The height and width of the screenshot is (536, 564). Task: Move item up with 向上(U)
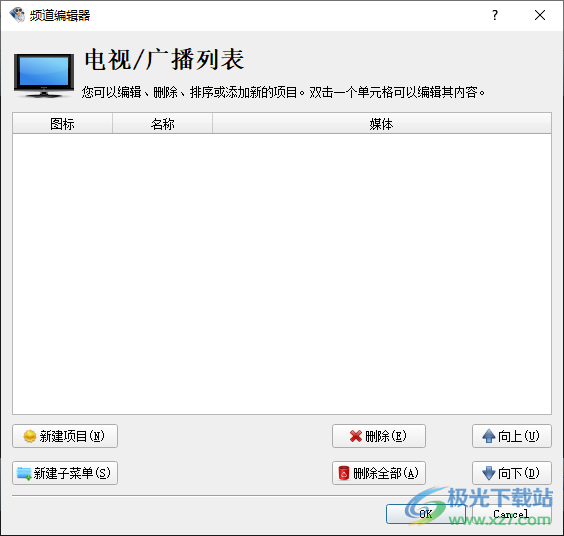(511, 436)
